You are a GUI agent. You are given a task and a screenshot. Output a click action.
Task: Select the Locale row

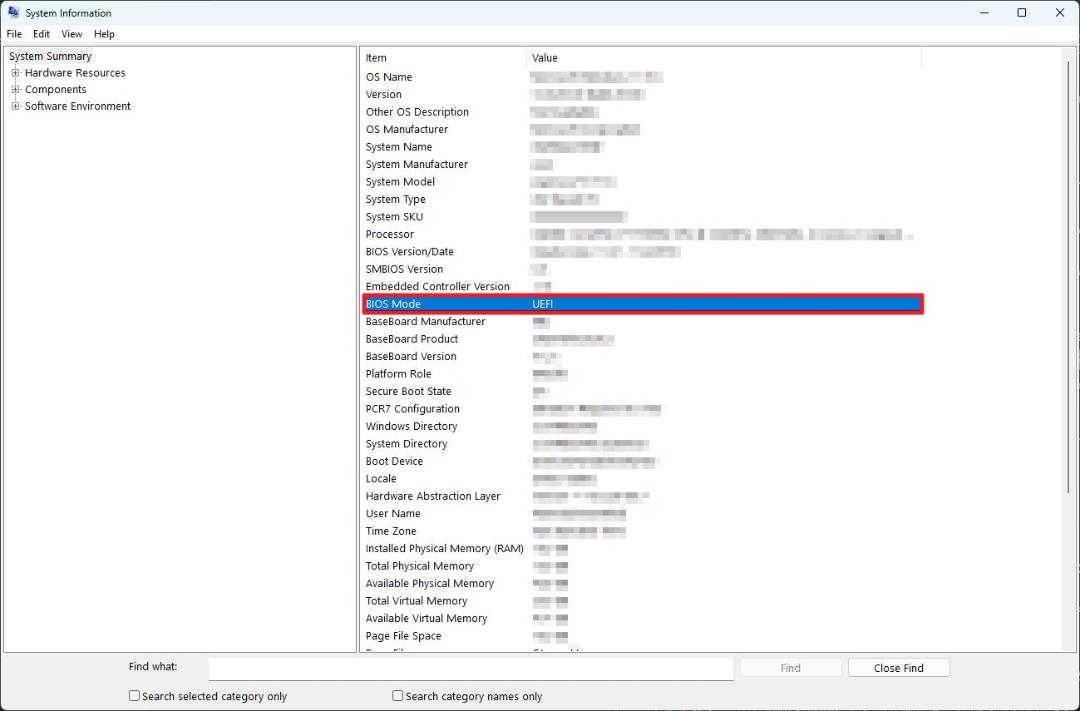tap(642, 479)
